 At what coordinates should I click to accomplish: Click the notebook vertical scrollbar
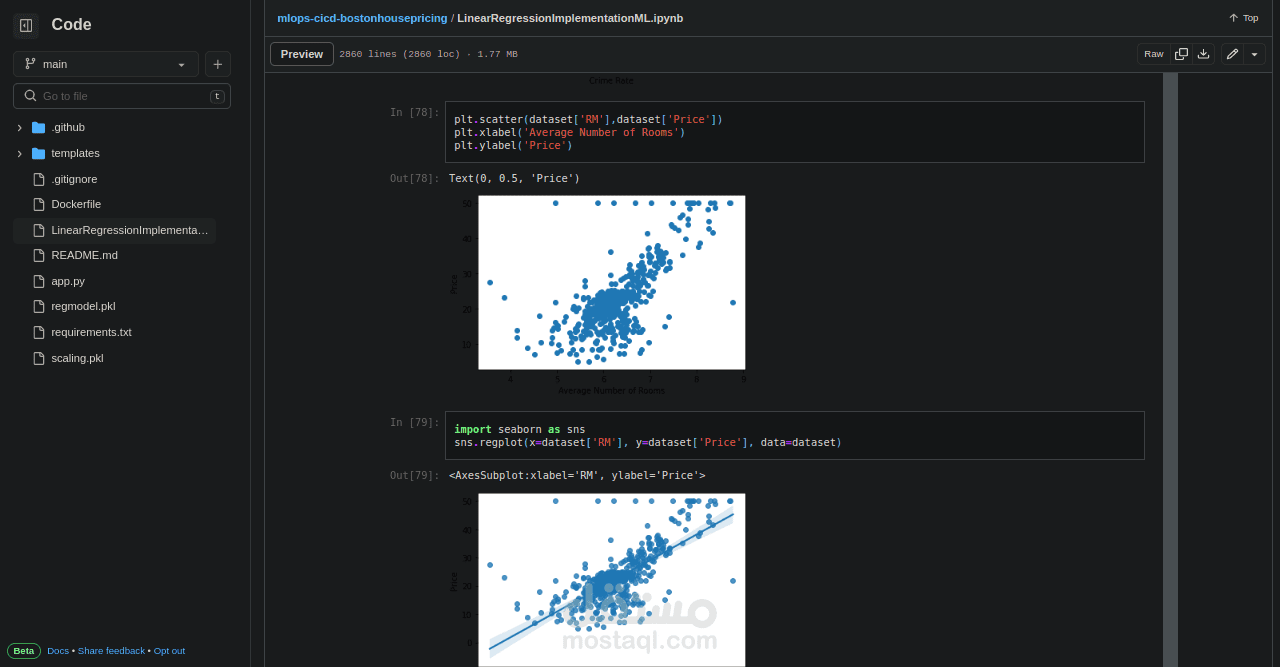click(1170, 370)
